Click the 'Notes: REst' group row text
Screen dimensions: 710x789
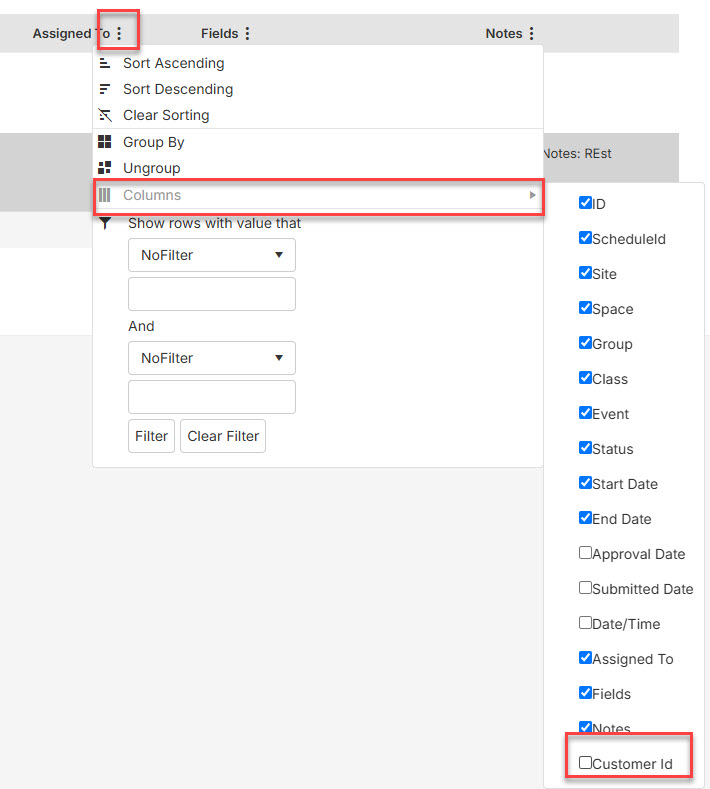[x=578, y=153]
